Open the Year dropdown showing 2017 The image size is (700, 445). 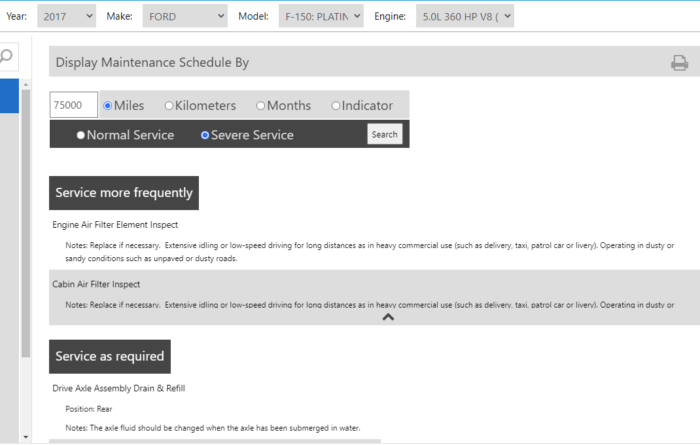point(67,16)
